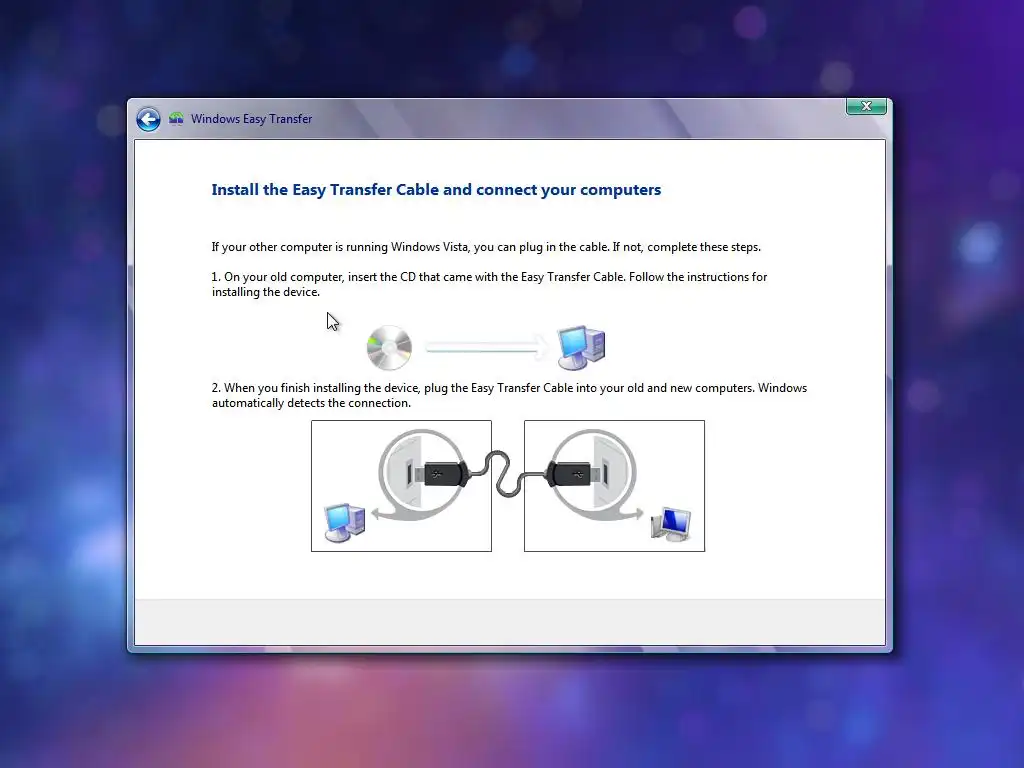Click the CD disc icon

coord(389,347)
